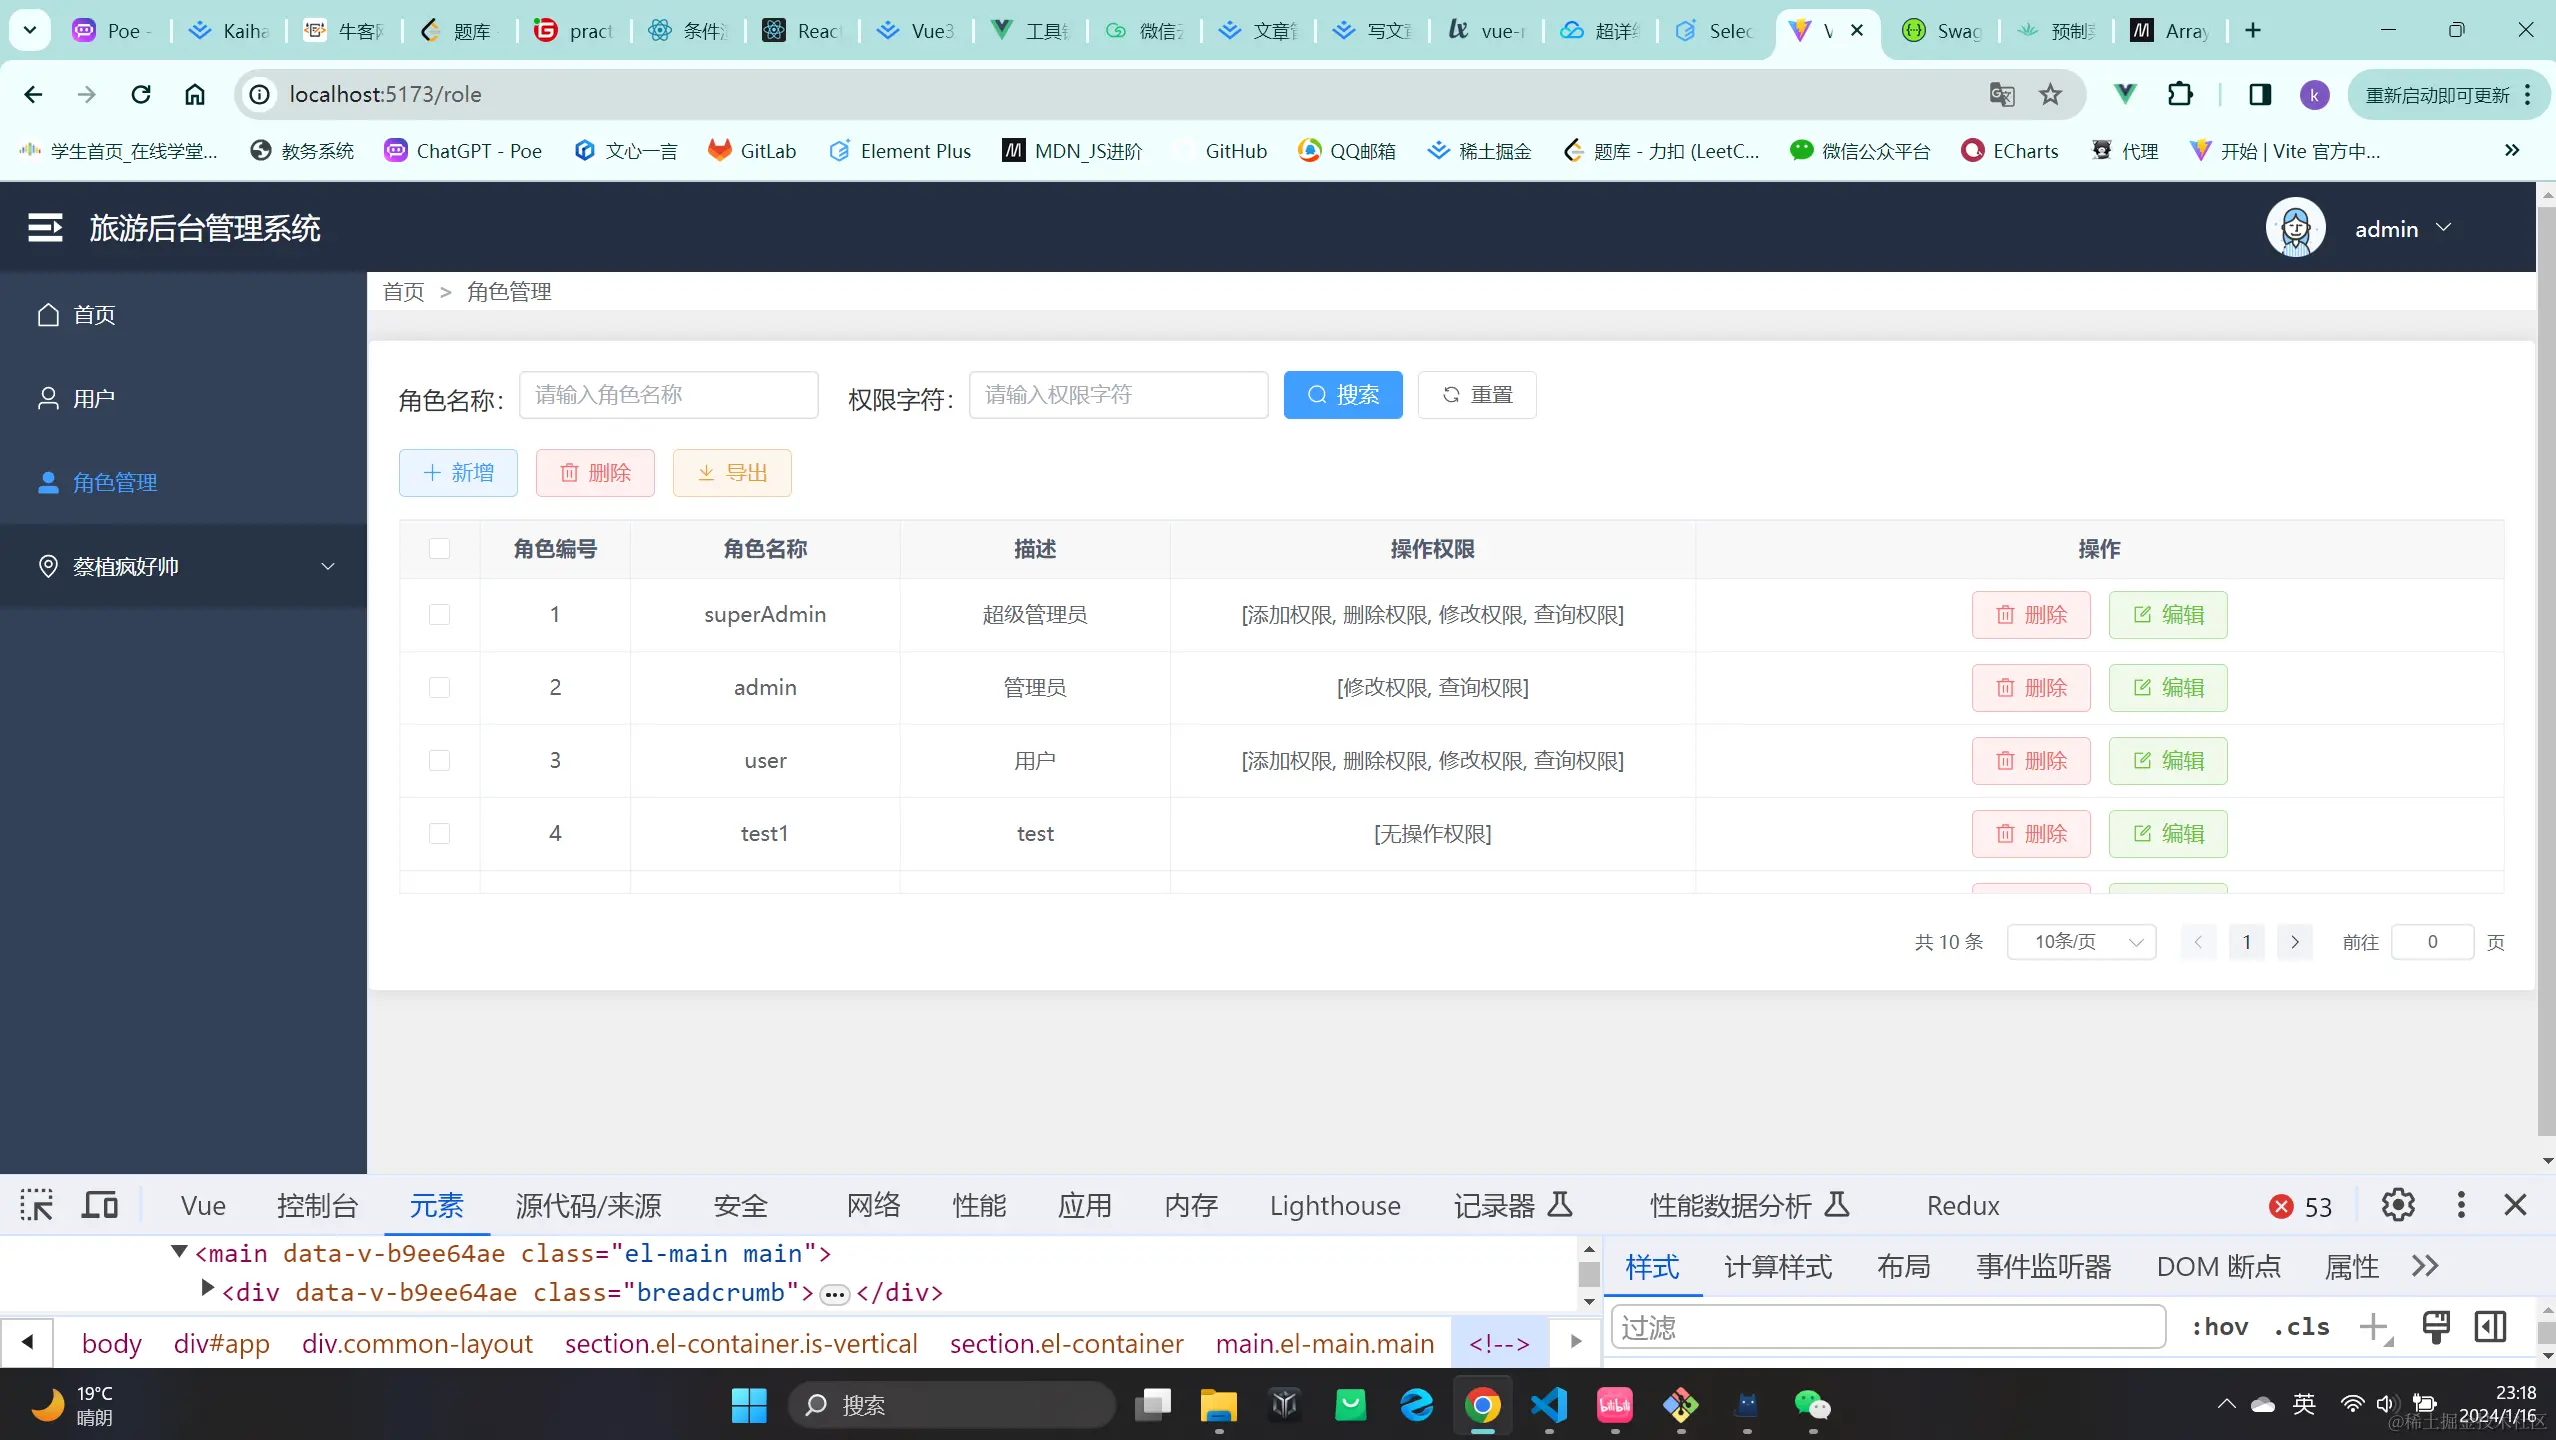Collapse sidebar using the hamburger menu icon
This screenshot has width=2556, height=1440.
[45, 228]
